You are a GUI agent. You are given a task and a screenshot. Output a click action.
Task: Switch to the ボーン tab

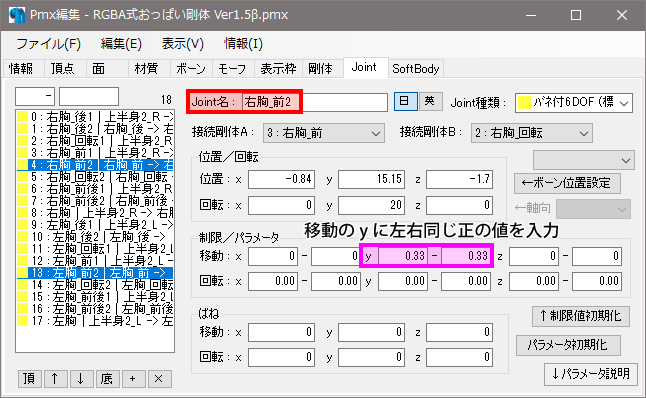point(191,68)
